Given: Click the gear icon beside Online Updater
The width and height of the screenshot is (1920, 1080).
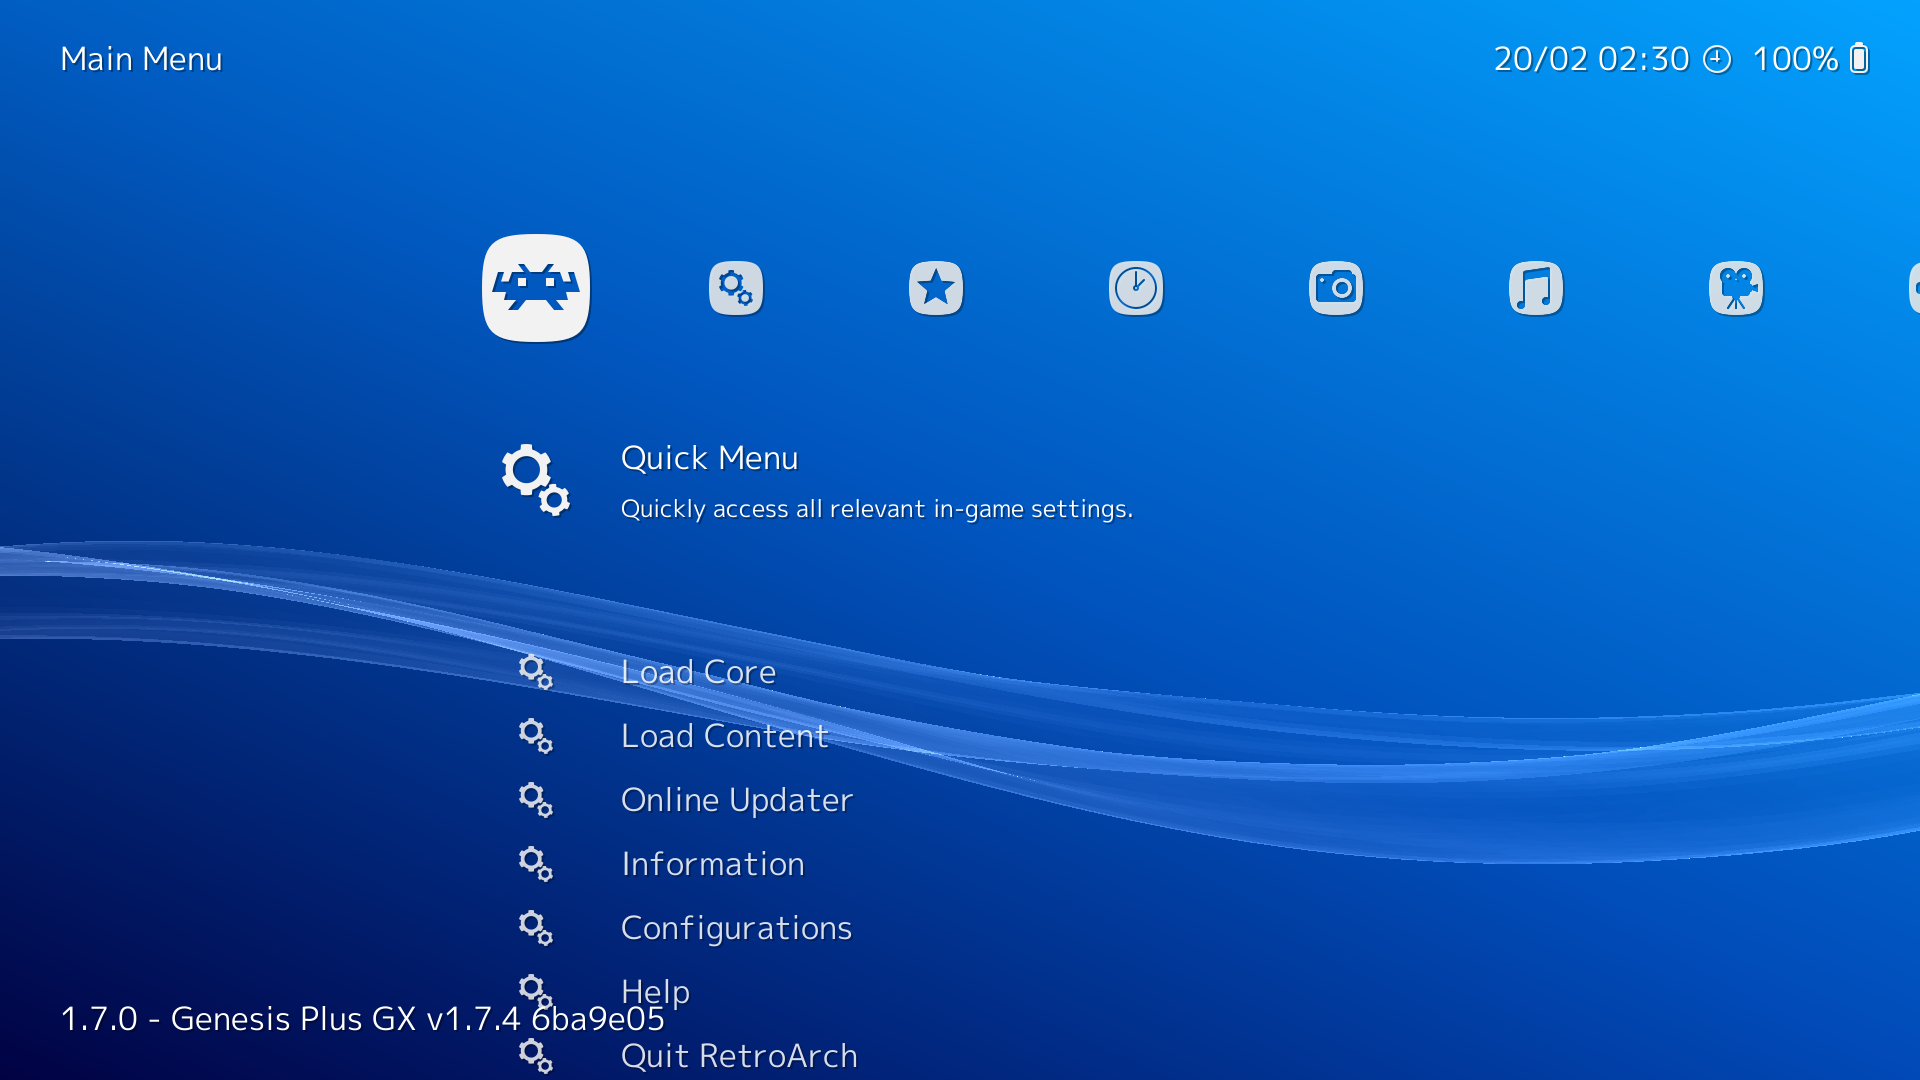Looking at the screenshot, I should tap(536, 800).
